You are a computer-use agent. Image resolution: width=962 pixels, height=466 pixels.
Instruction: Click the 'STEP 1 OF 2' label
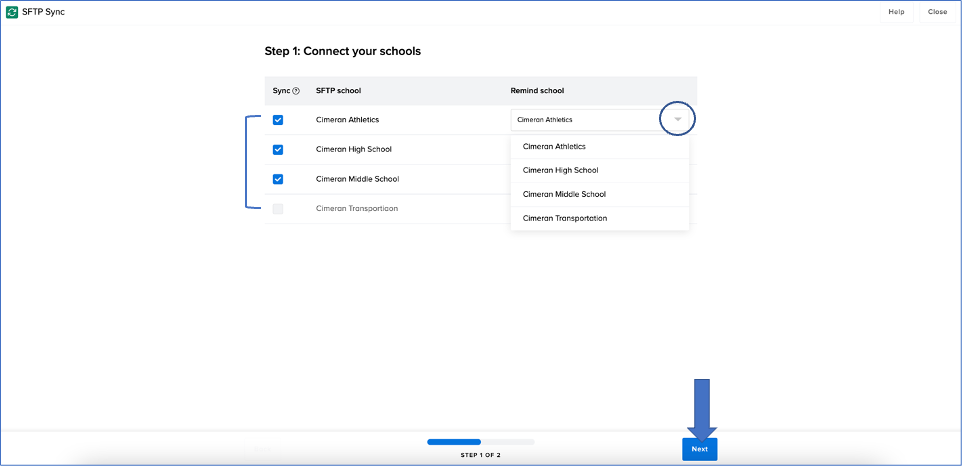pyautogui.click(x=480, y=455)
